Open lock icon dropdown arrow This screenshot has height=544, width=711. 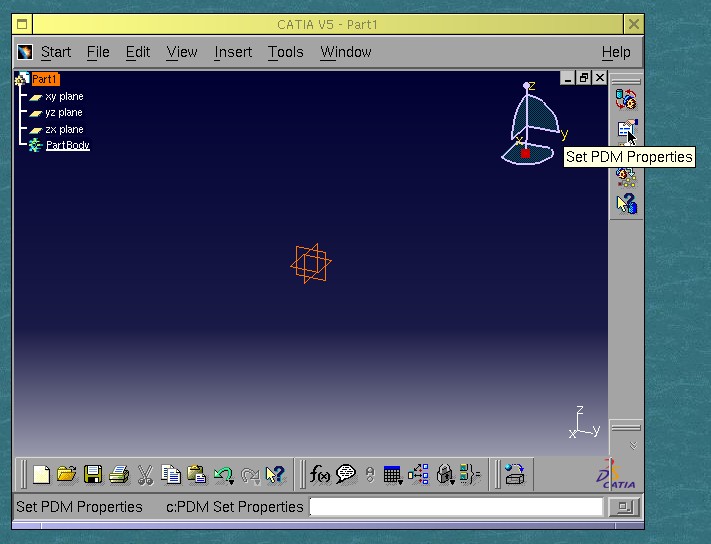452,482
